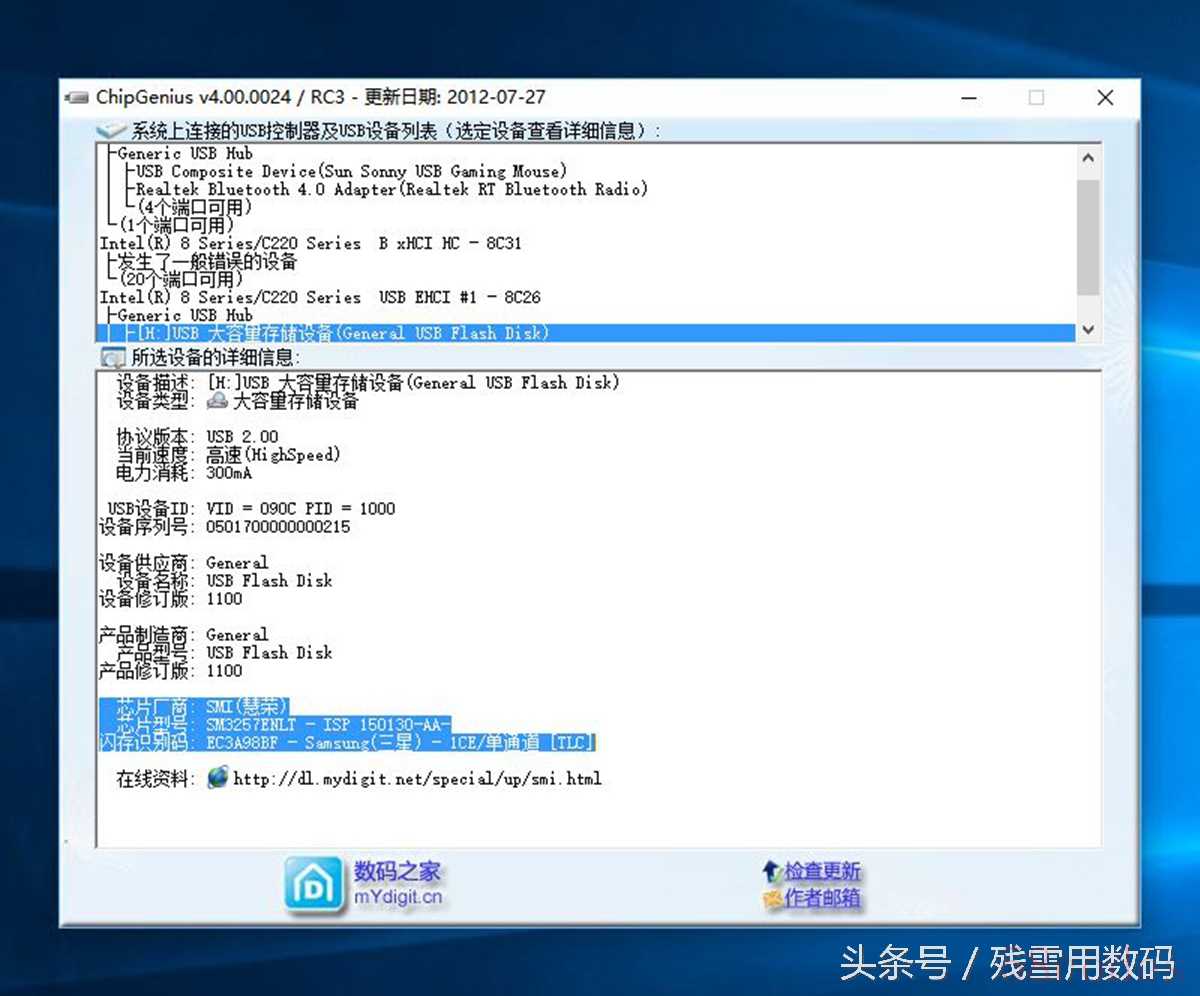Click the 系统上连接的USB控制器及USB设备列表 heading
This screenshot has height=996, width=1200.
point(396,131)
